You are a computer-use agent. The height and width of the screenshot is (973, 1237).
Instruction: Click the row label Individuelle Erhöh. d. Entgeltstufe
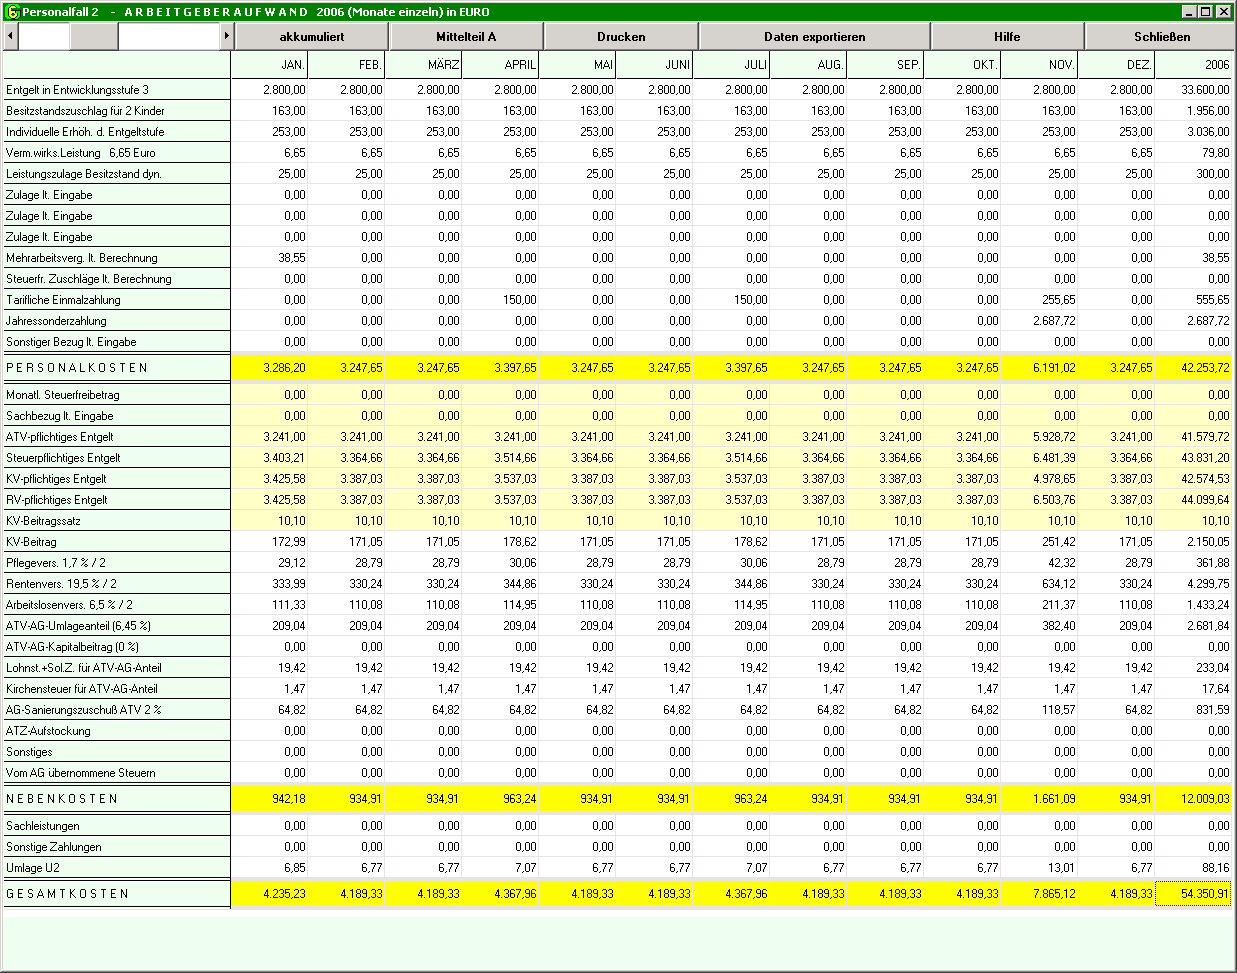(x=117, y=132)
